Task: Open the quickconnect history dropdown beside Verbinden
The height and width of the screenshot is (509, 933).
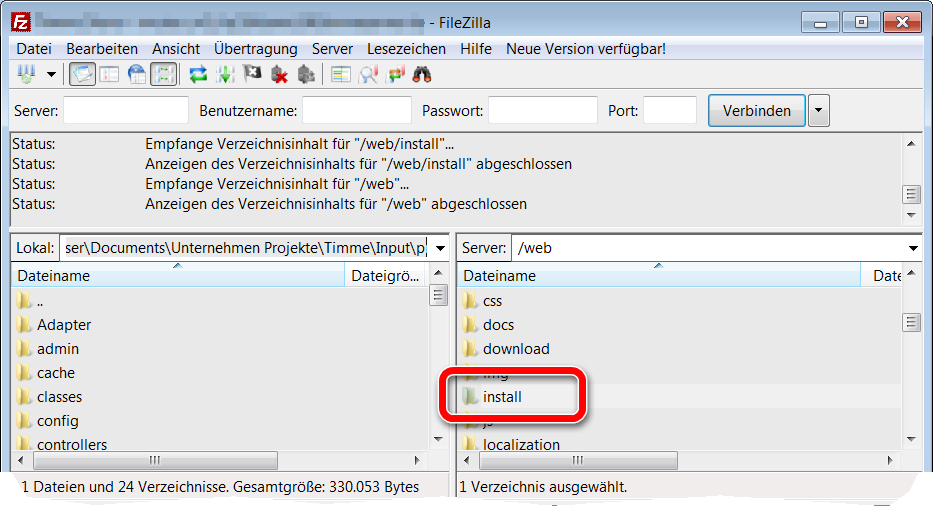Action: click(819, 111)
